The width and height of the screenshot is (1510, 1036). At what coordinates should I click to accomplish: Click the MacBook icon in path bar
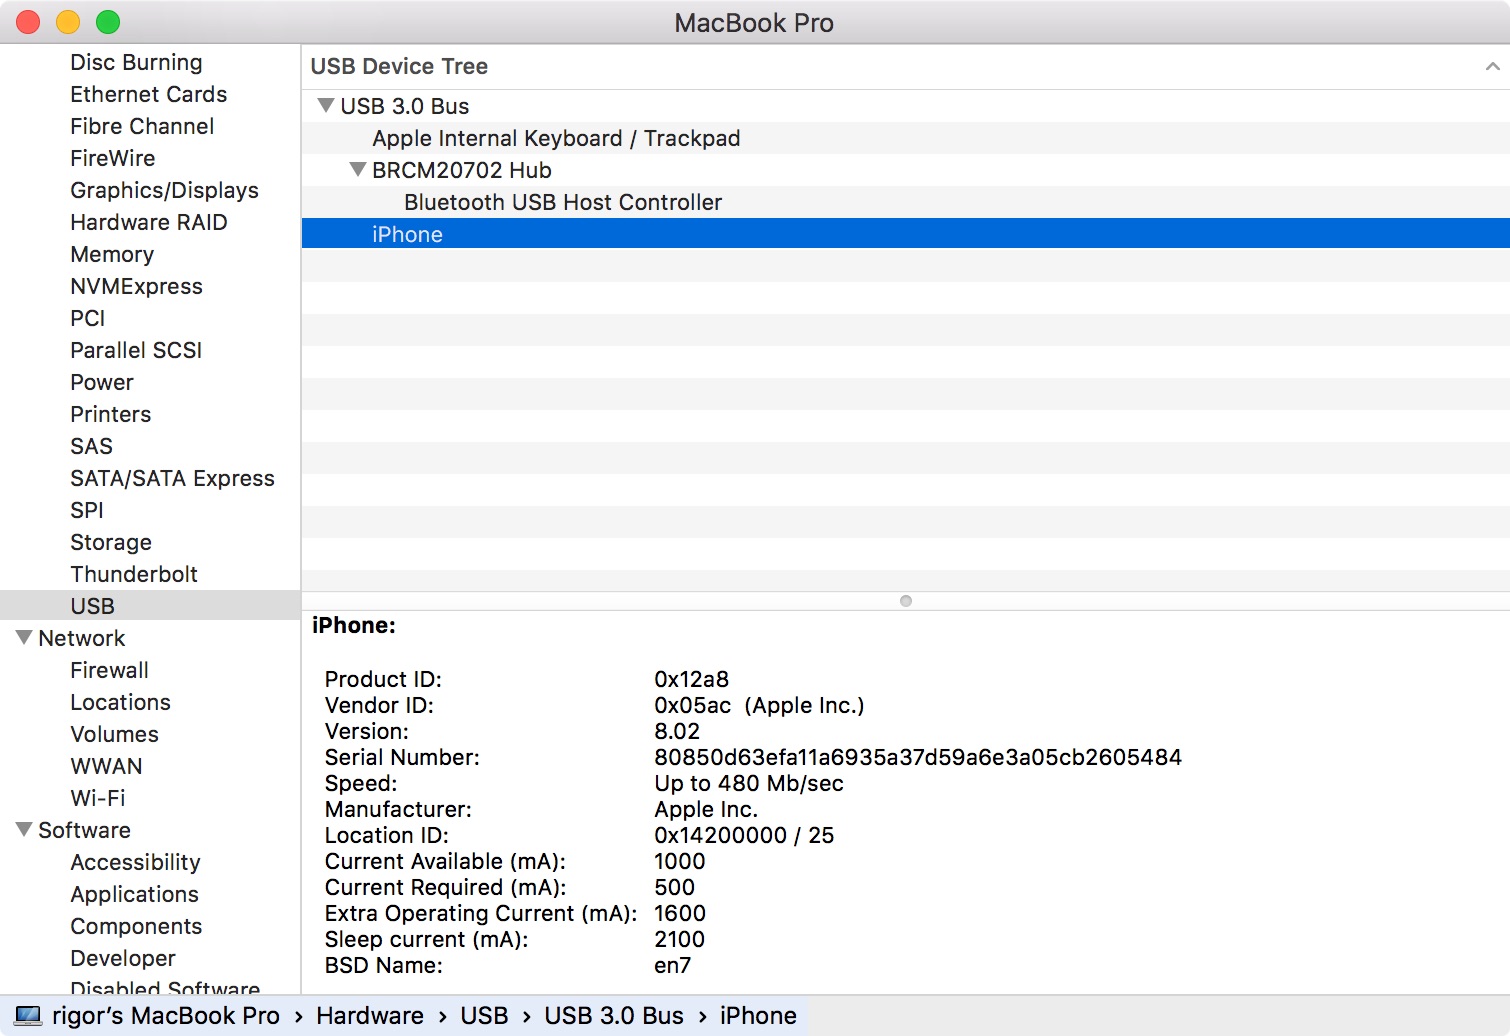tap(29, 1016)
